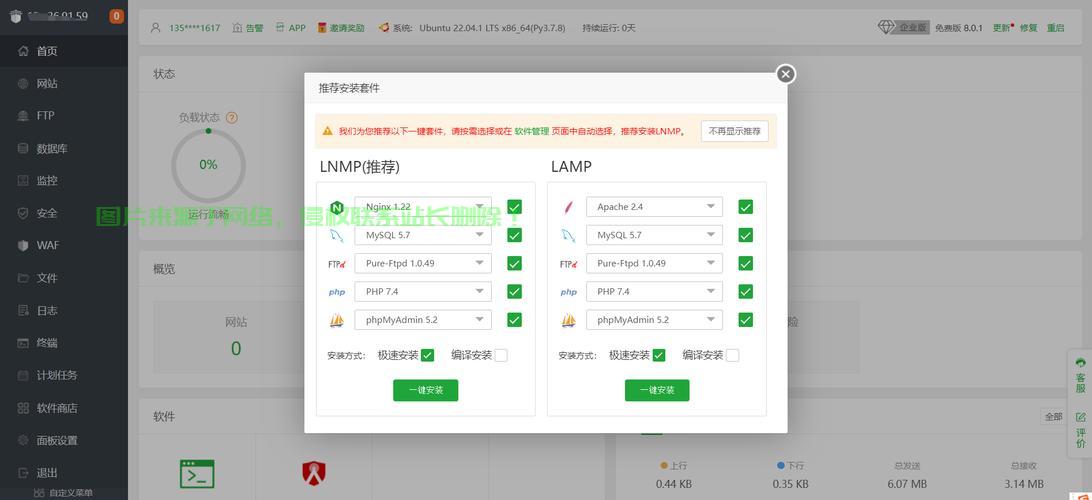Click the APP icon in top bar
Screen dimensions: 1092x500
click(280, 28)
